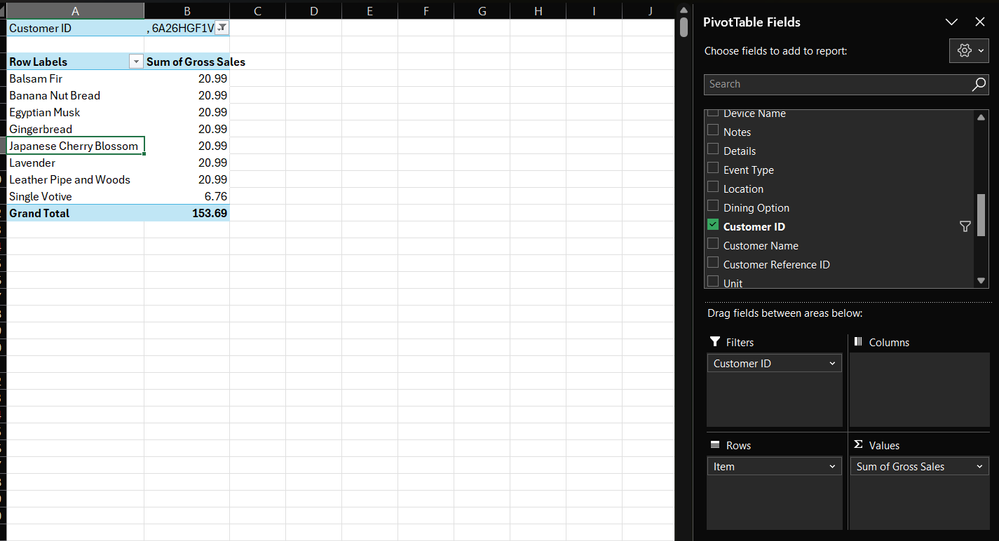Tick the Location field checkbox
999x541 pixels.
coord(713,188)
